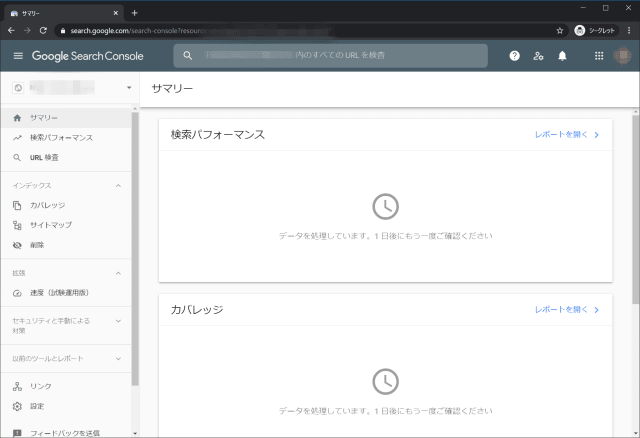This screenshot has height=438, width=640.
Task: Click the address bar URL
Action: coord(139,31)
